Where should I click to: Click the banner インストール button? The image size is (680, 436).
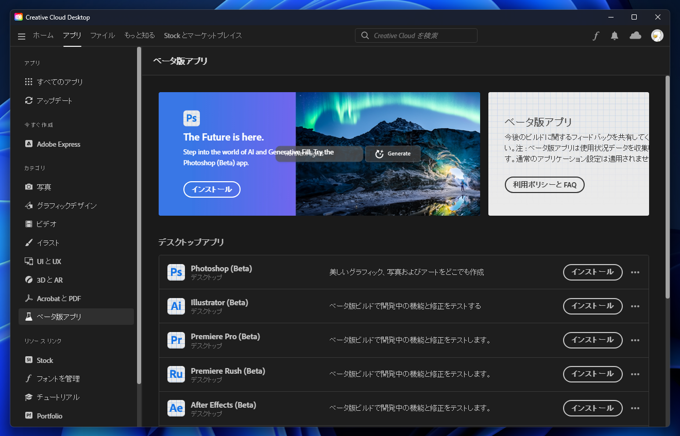tap(212, 190)
